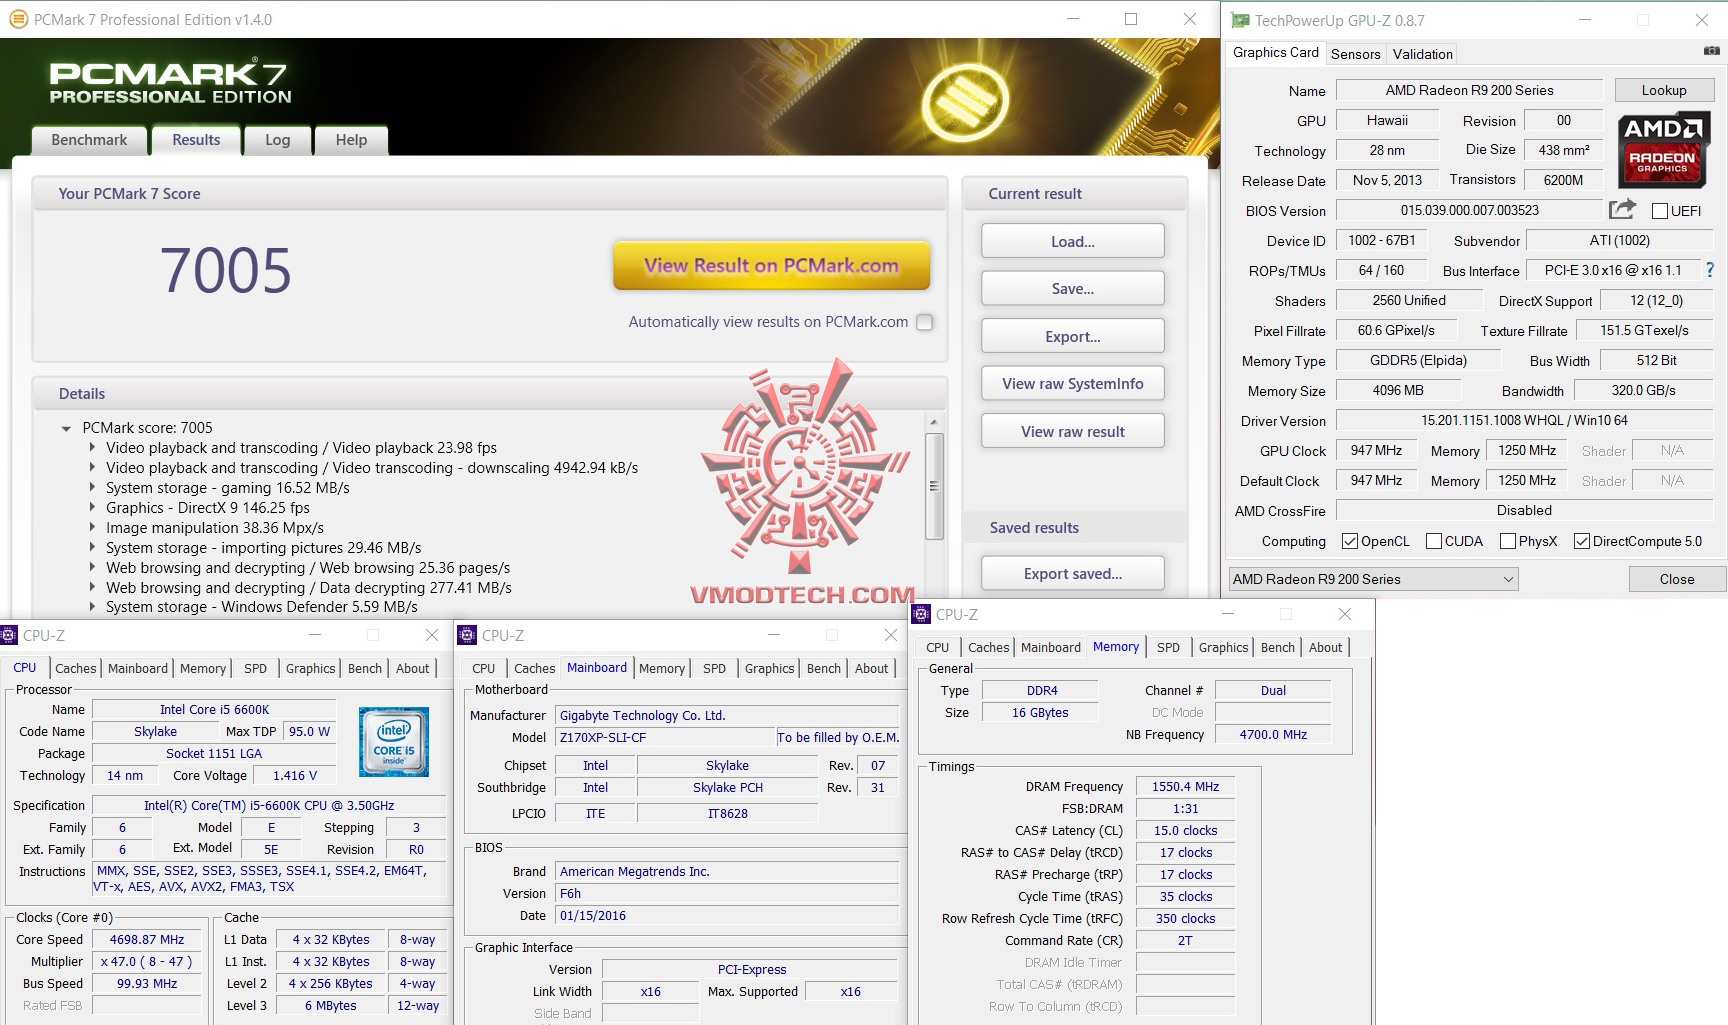The width and height of the screenshot is (1728, 1025).
Task: Expand the System storage Windows Defender row
Action: [x=93, y=607]
